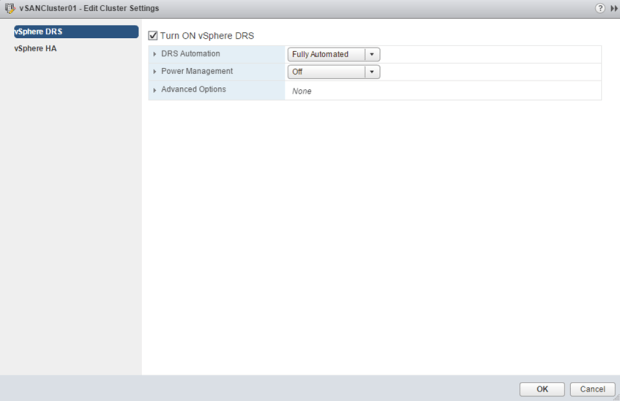Click the double-arrow icon at top right
Screen dimensions: 620x401
(x=613, y=8)
